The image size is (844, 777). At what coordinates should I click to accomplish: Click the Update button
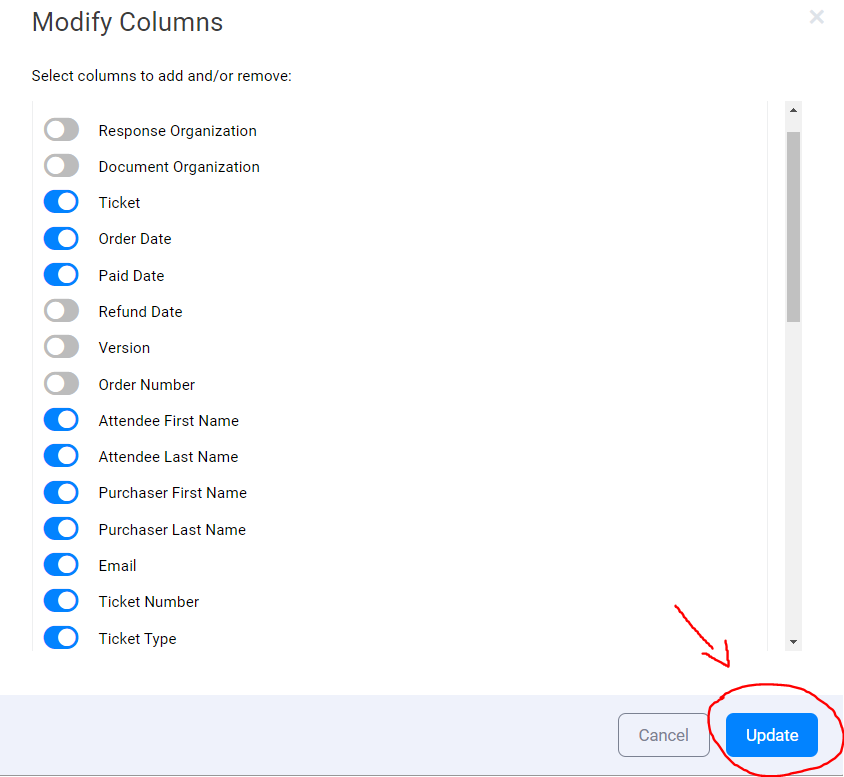coord(771,734)
